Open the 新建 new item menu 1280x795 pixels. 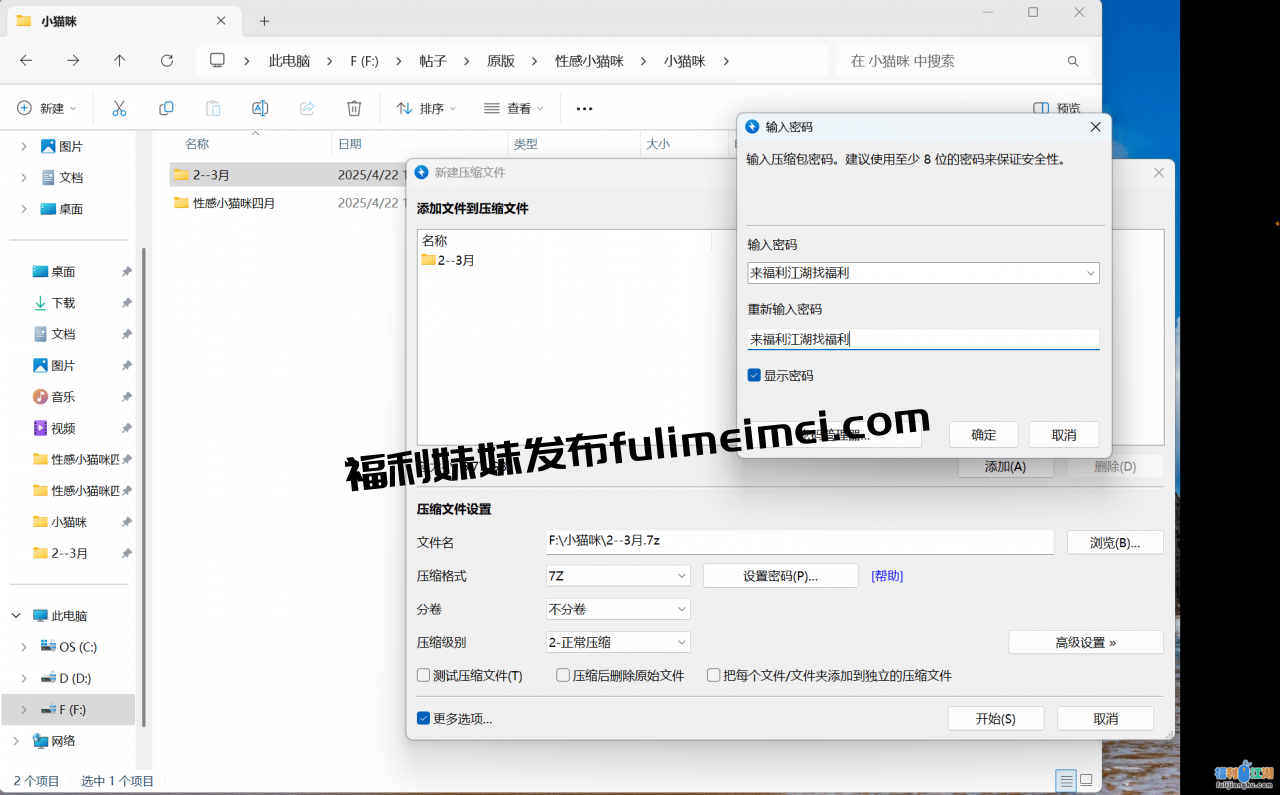pos(47,108)
